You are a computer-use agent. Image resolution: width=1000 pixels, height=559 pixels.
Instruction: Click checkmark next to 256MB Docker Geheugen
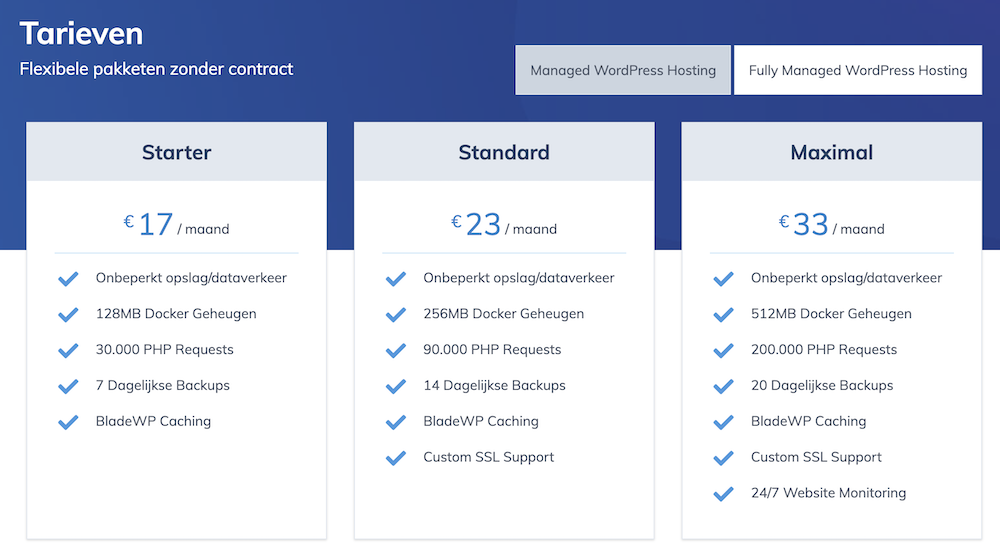pyautogui.click(x=396, y=314)
